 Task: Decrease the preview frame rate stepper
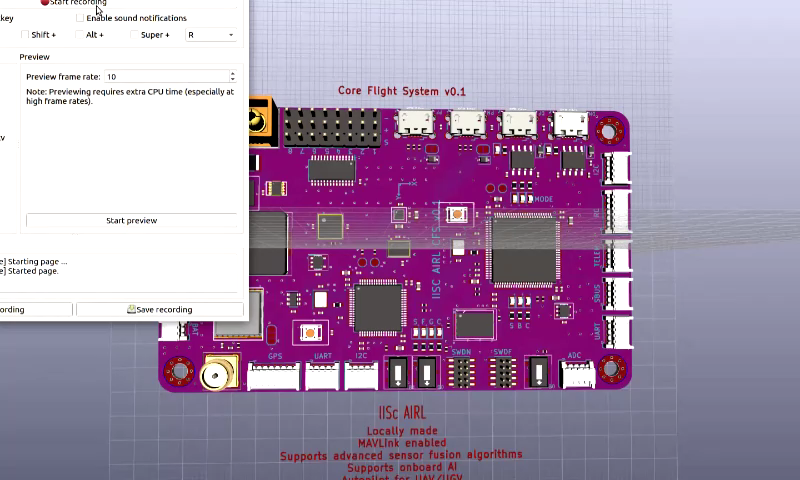[233, 80]
